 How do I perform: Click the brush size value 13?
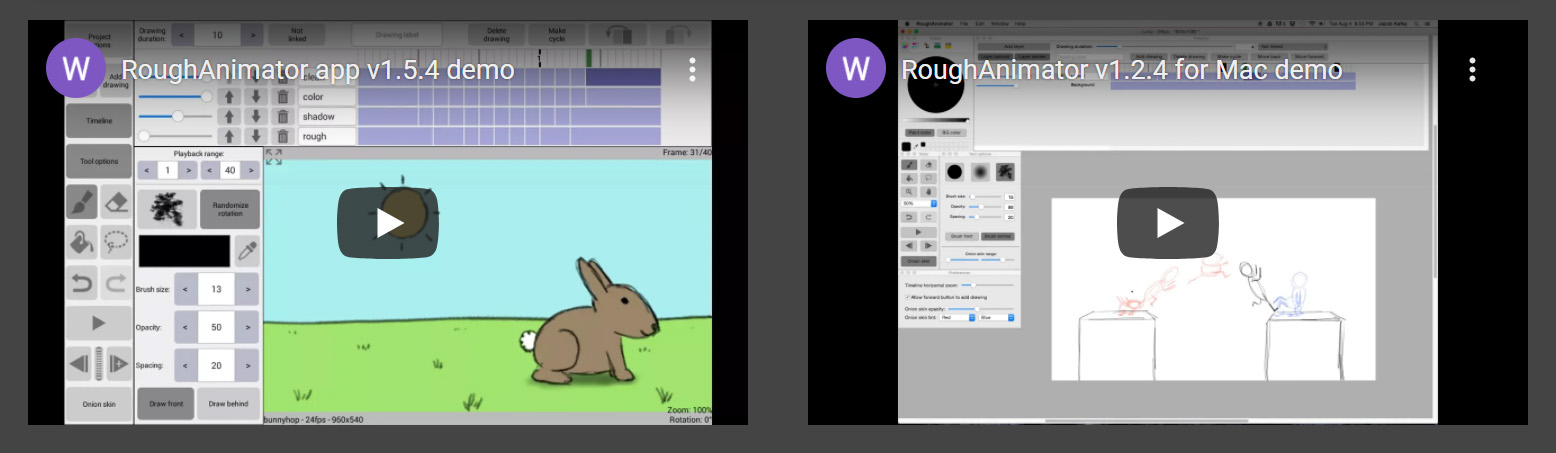click(x=217, y=290)
